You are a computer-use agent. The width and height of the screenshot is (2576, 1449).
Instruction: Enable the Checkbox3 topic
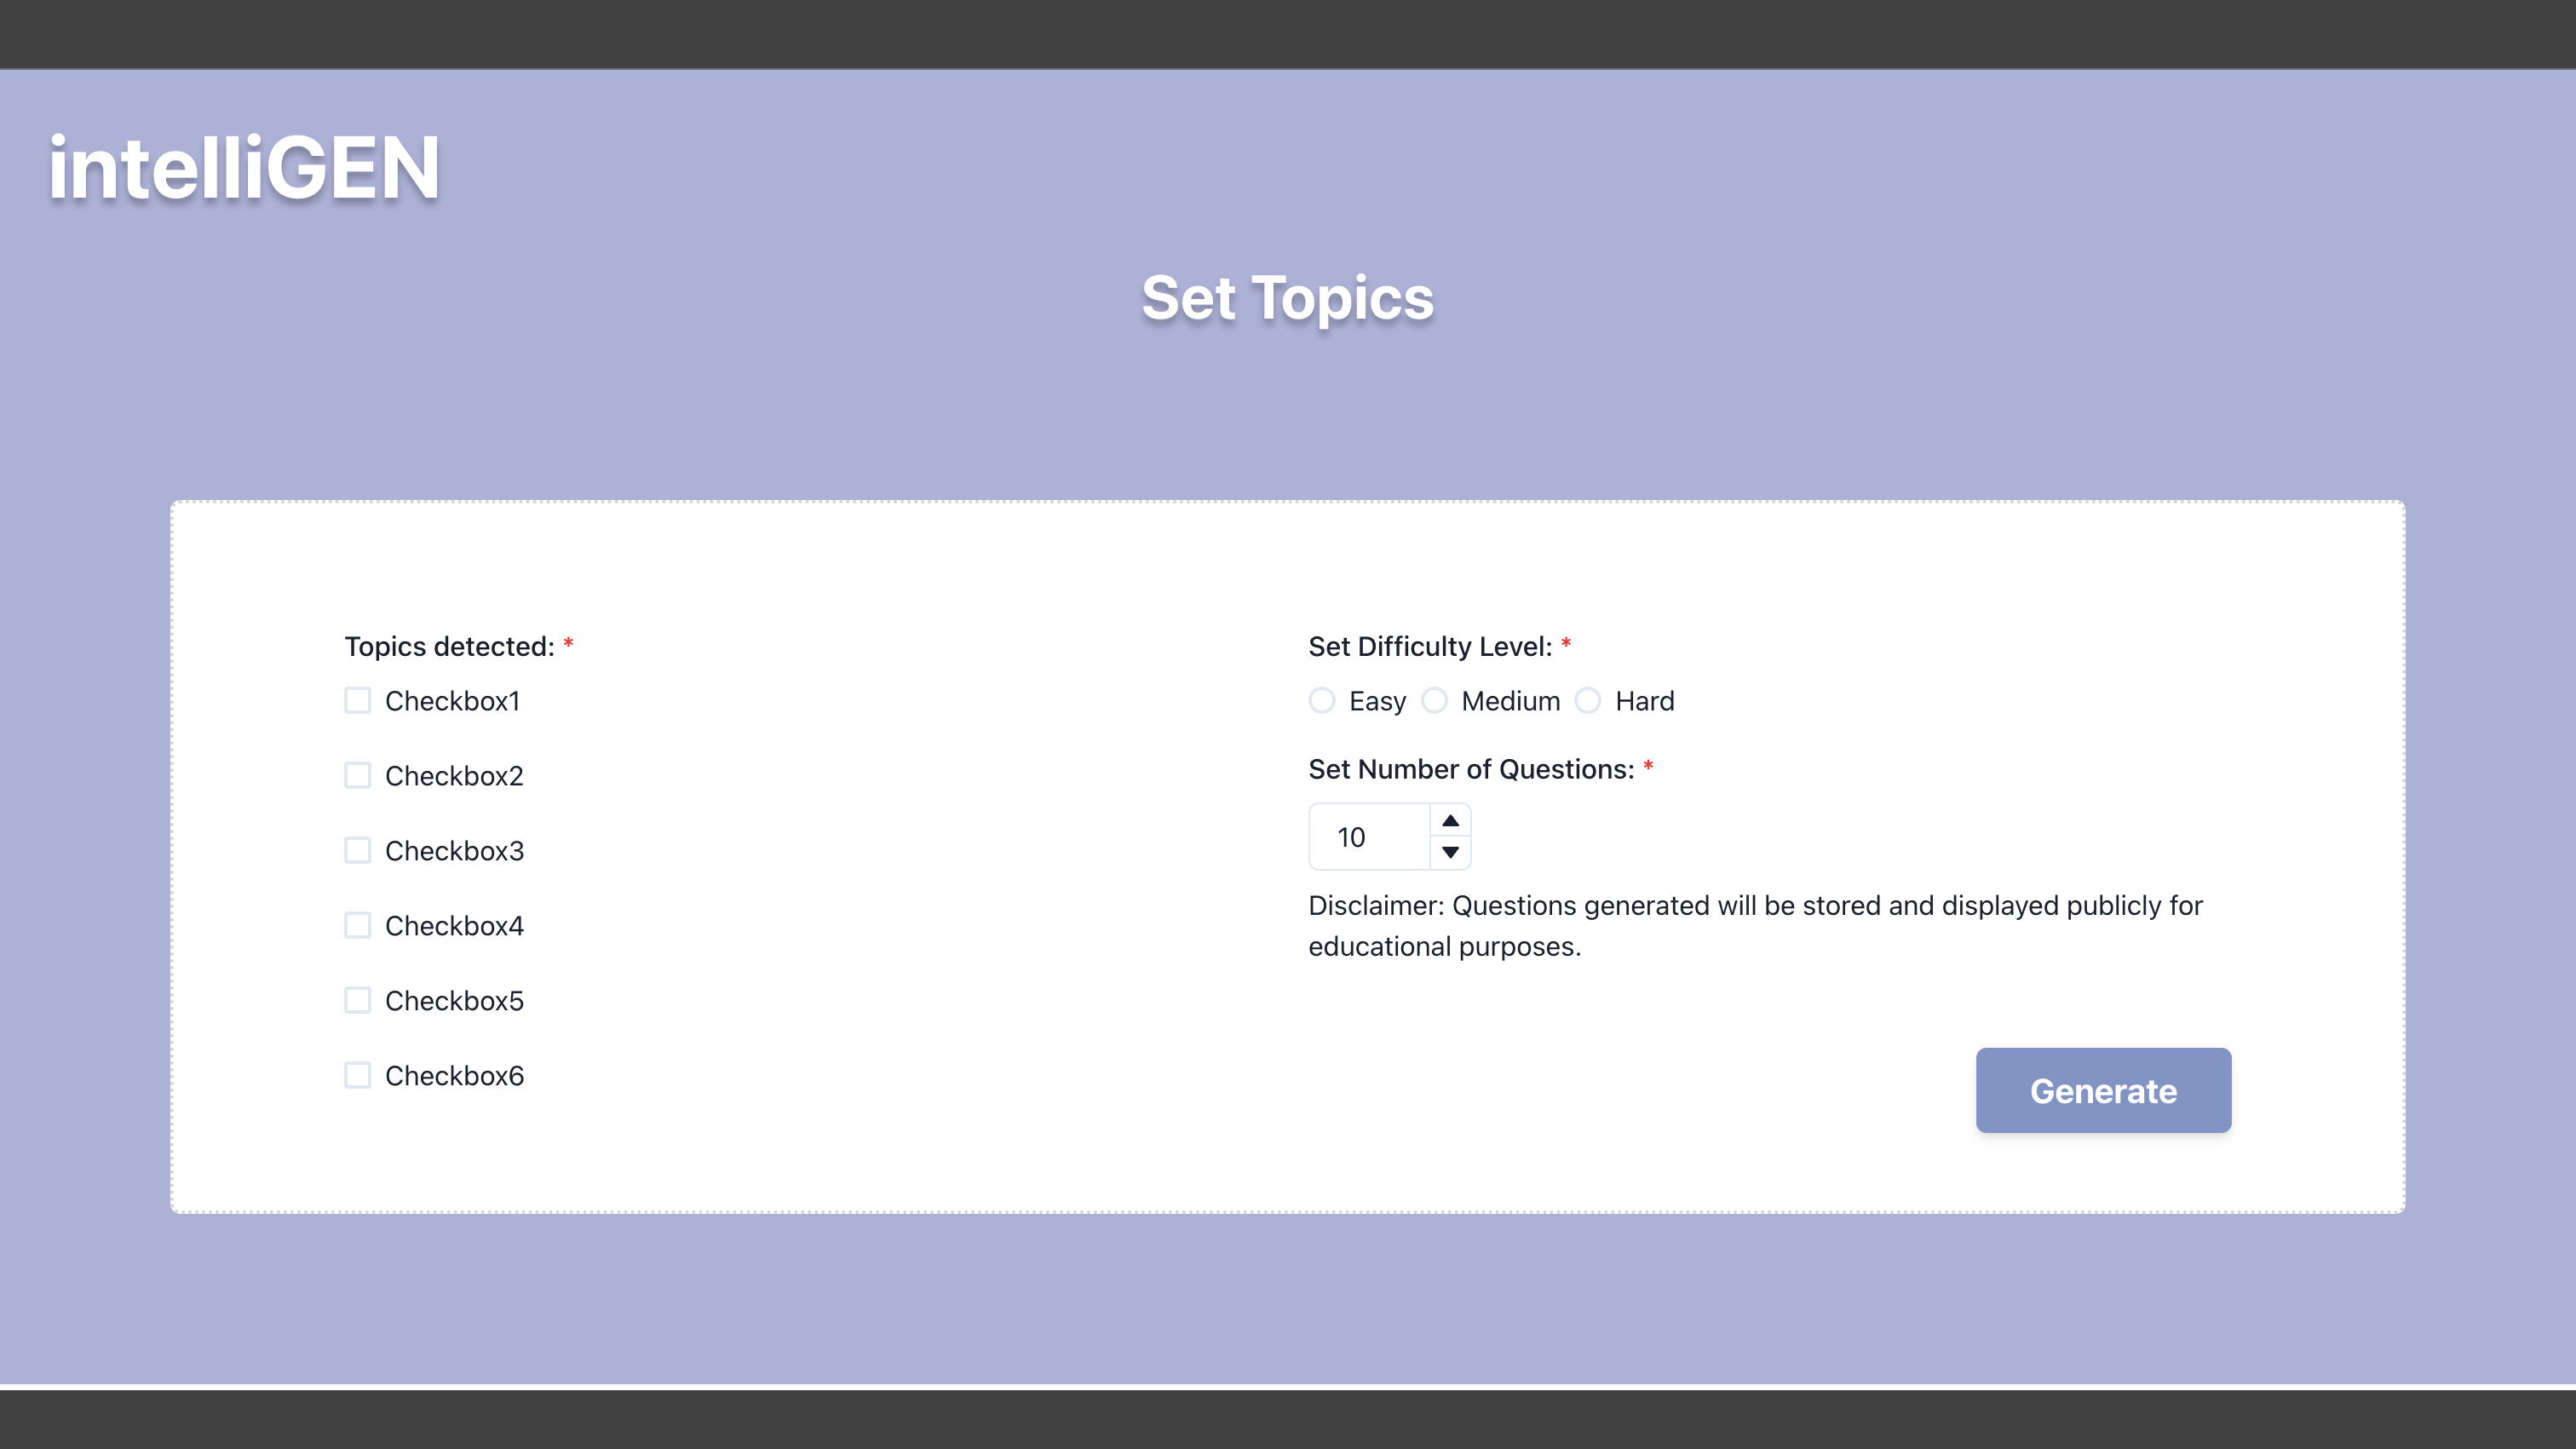pos(357,850)
